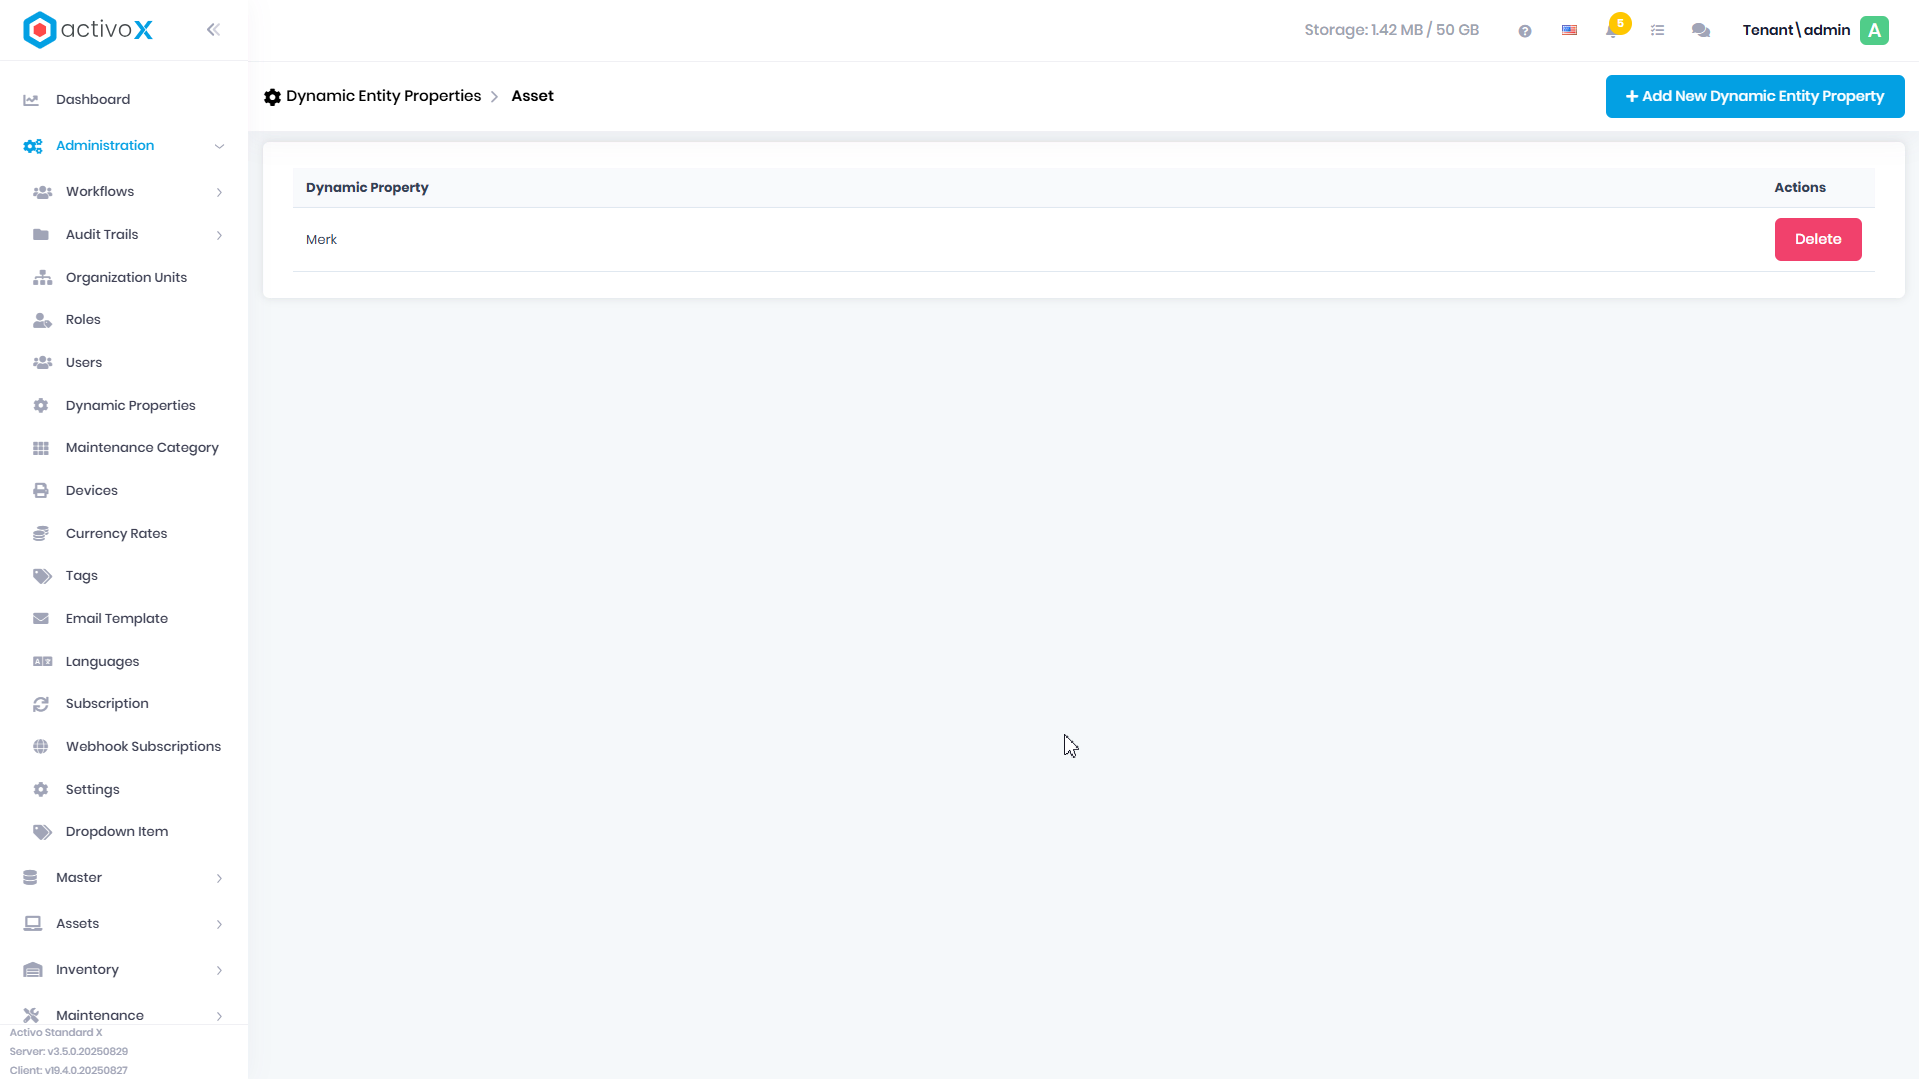The width and height of the screenshot is (1919, 1079).
Task: Open Organization Units page
Action: click(x=126, y=278)
